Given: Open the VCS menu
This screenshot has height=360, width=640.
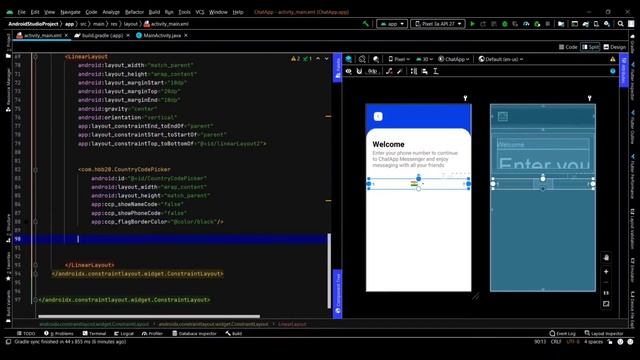Looking at the screenshot, I should [200, 12].
